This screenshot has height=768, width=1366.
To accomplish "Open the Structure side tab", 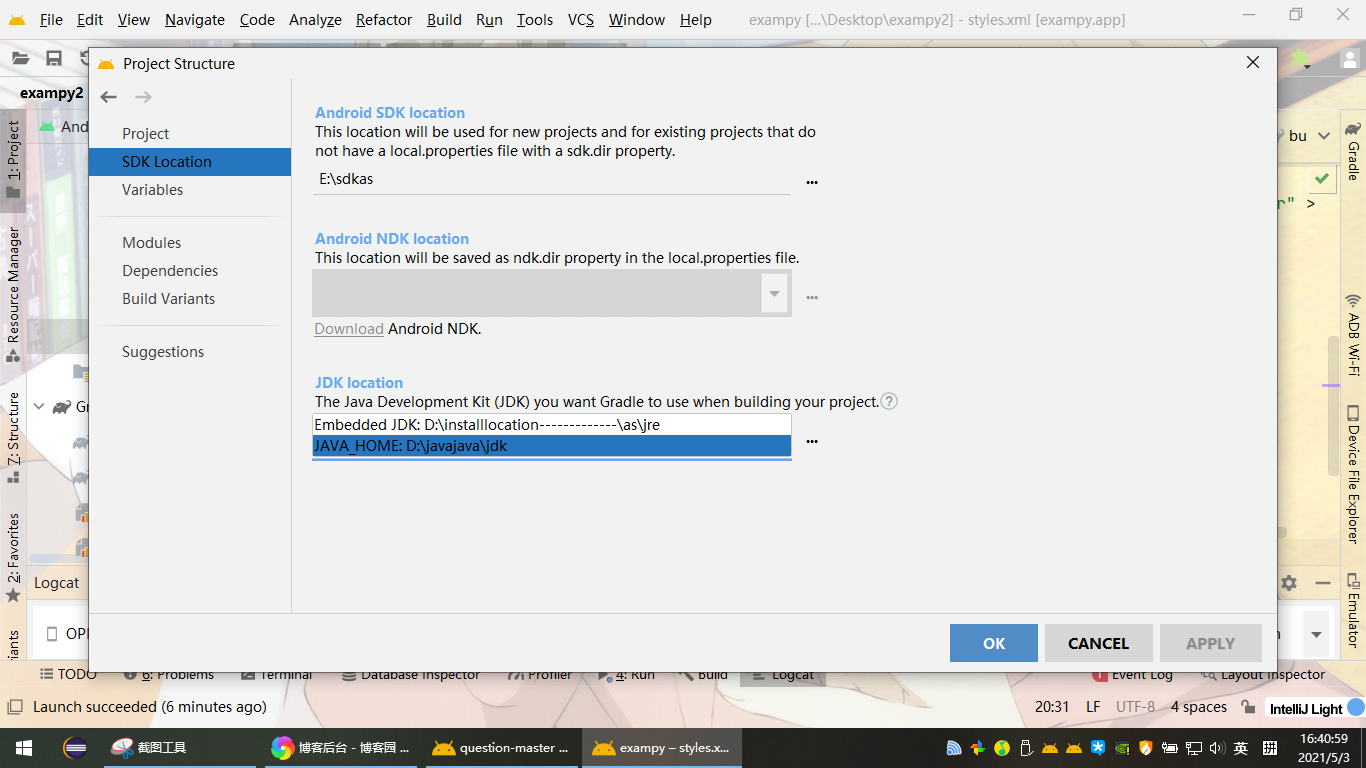I will pos(13,437).
